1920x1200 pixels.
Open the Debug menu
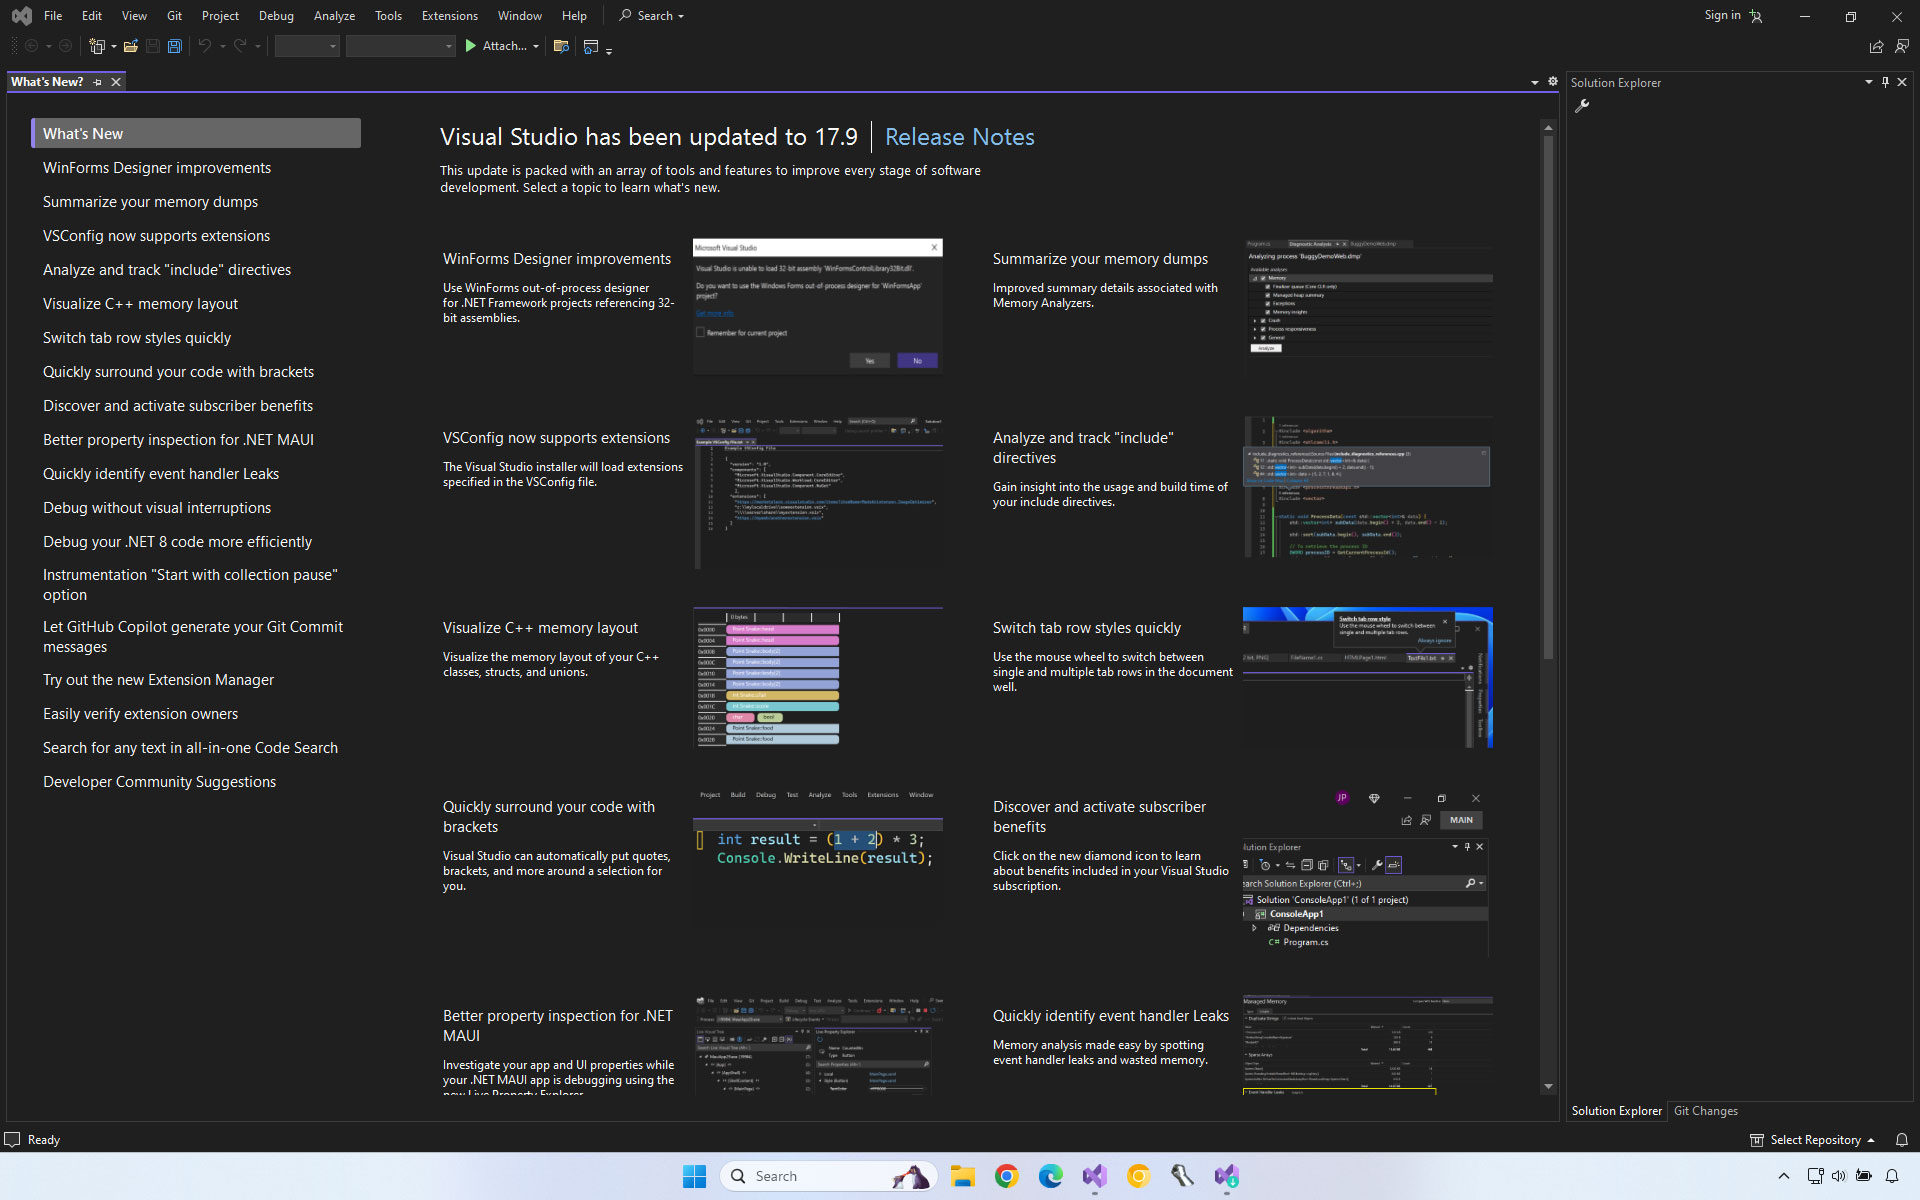[x=276, y=16]
